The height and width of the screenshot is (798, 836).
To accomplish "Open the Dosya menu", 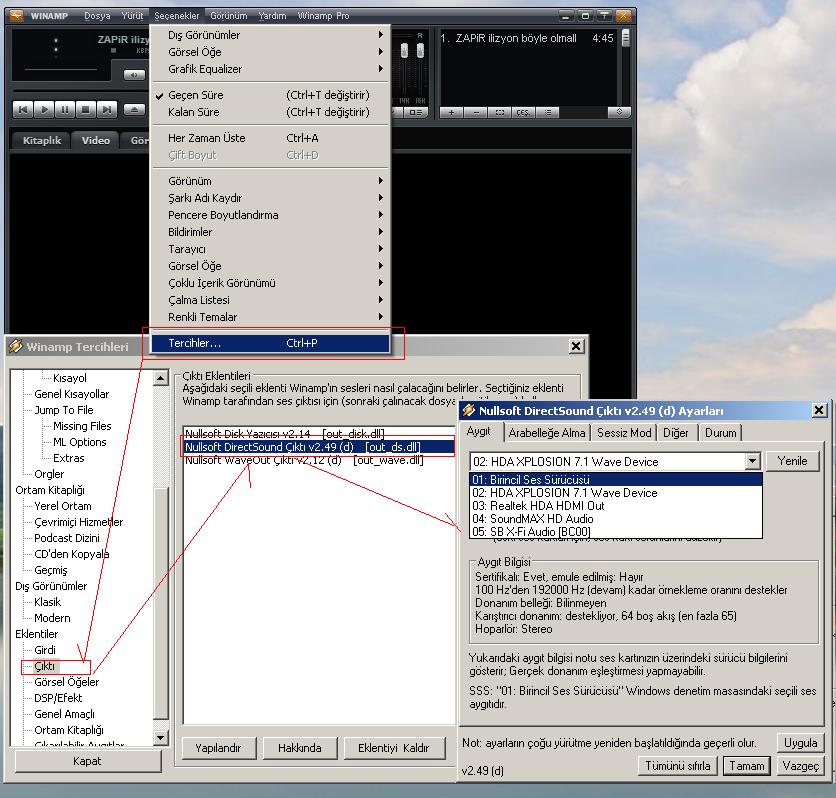I will [x=97, y=16].
